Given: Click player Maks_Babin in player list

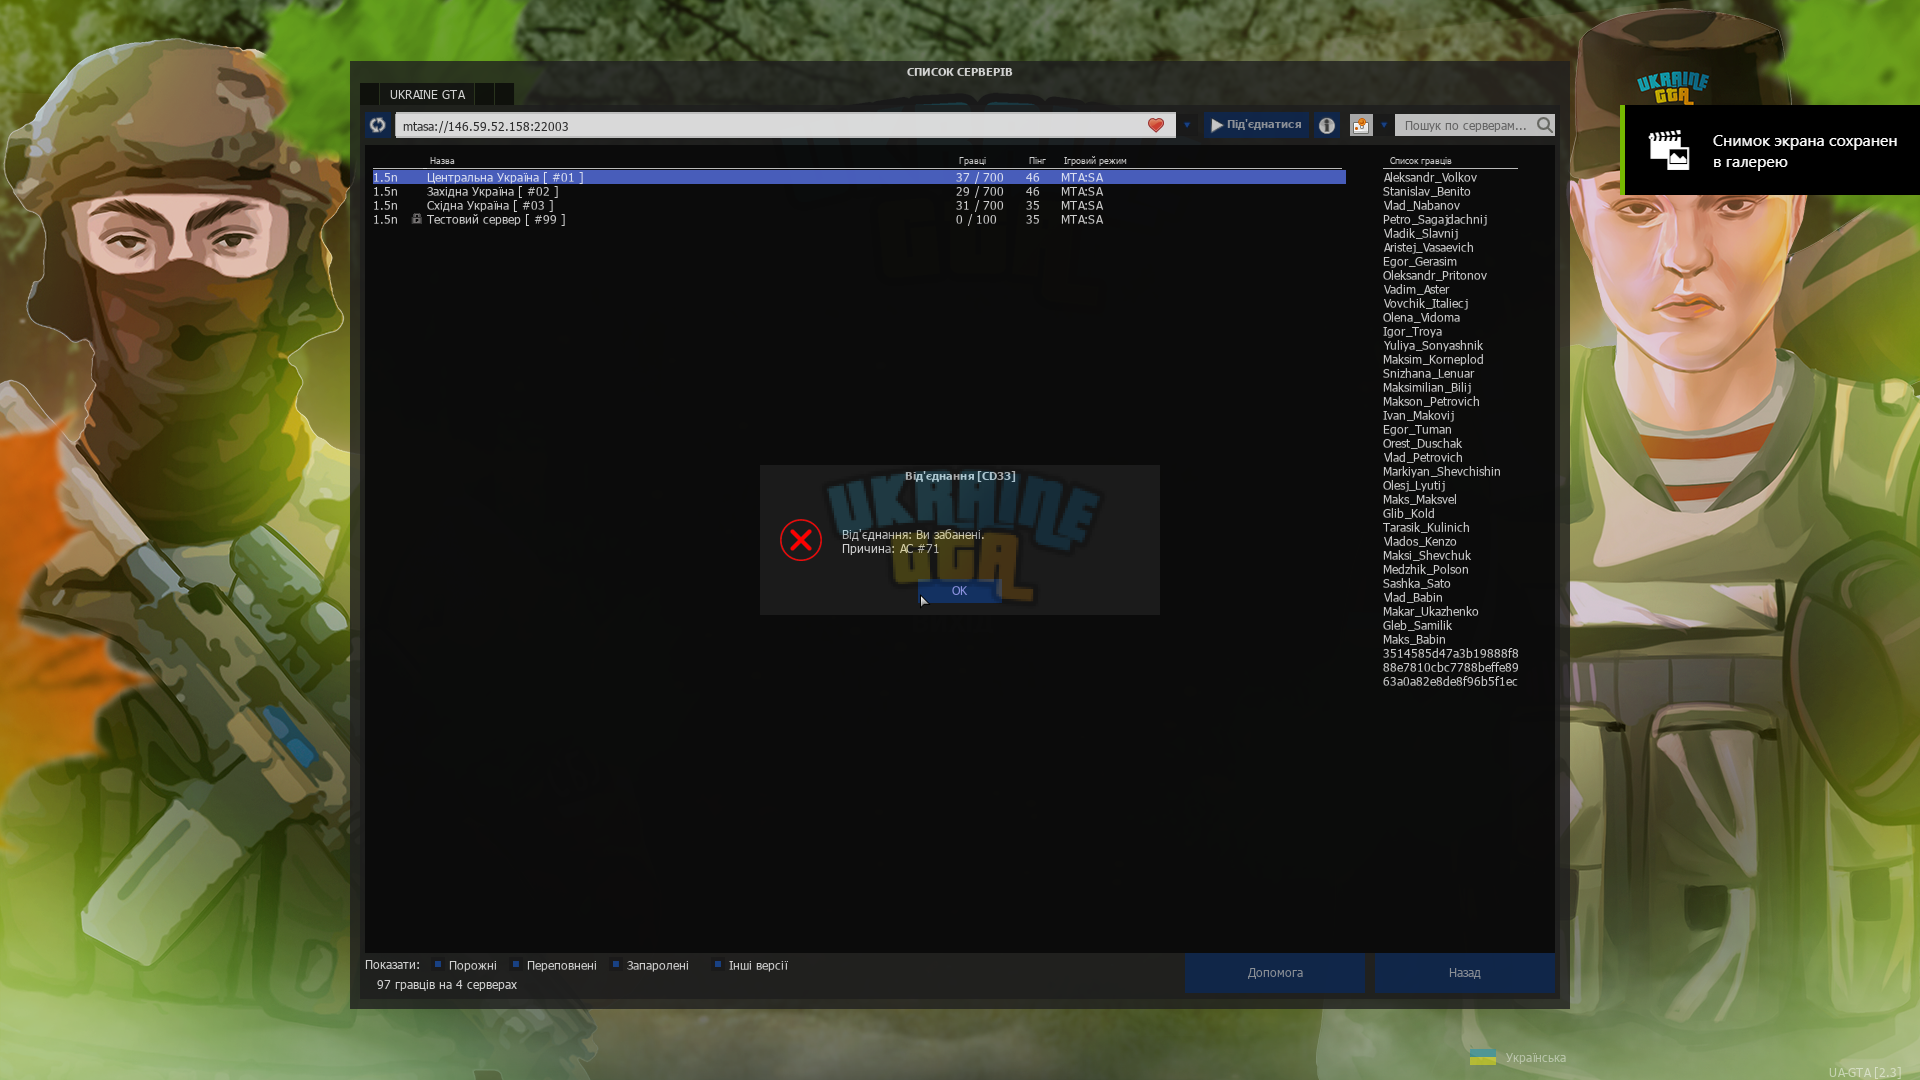Looking at the screenshot, I should 1414,639.
